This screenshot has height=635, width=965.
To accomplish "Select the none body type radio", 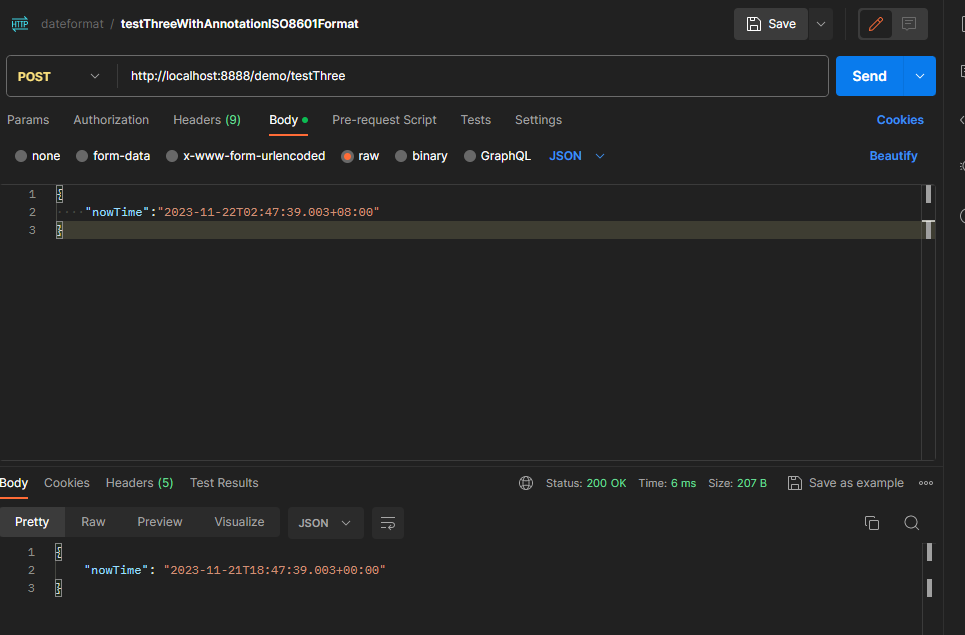I will 21,156.
